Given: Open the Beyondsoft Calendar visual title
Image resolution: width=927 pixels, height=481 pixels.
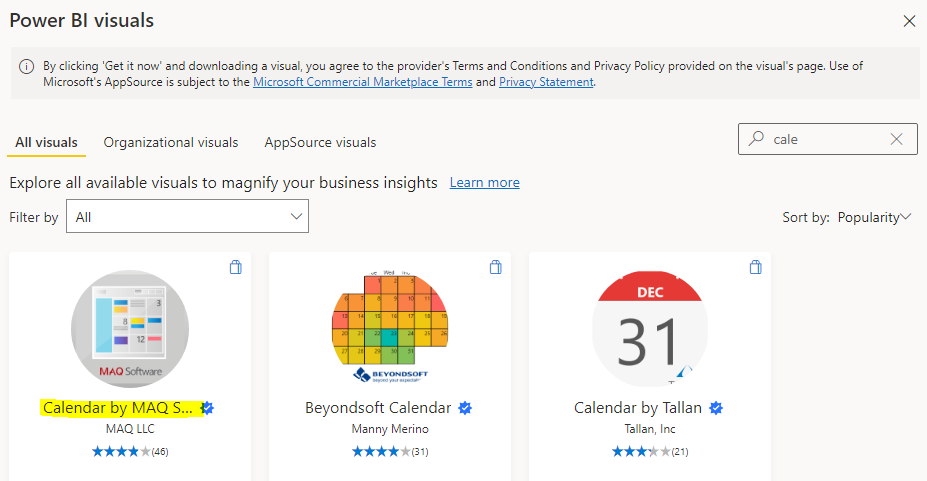Looking at the screenshot, I should coord(378,408).
